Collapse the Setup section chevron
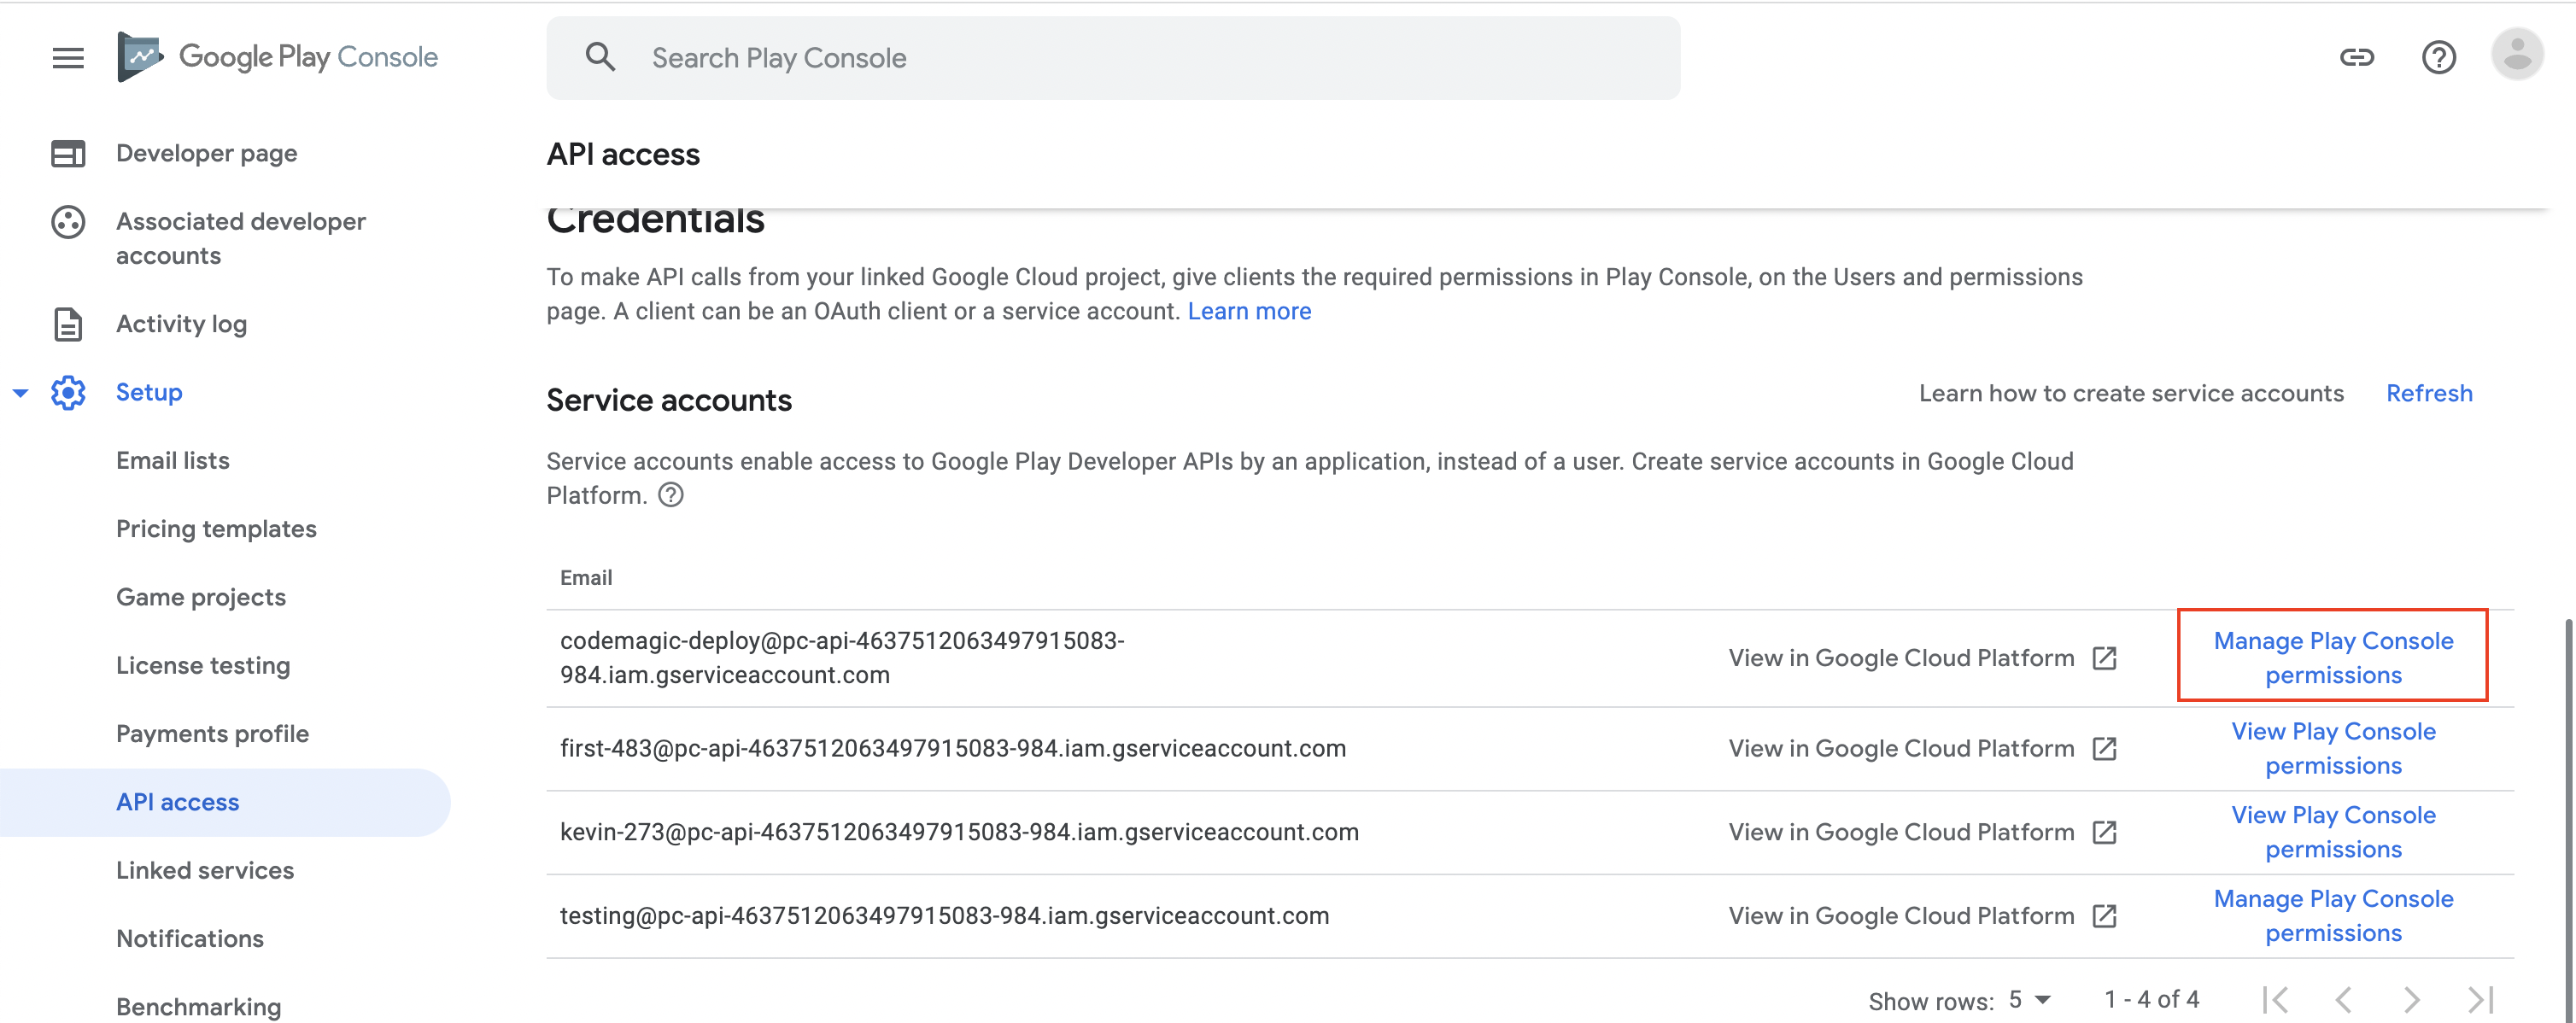The height and width of the screenshot is (1023, 2576). tap(20, 392)
